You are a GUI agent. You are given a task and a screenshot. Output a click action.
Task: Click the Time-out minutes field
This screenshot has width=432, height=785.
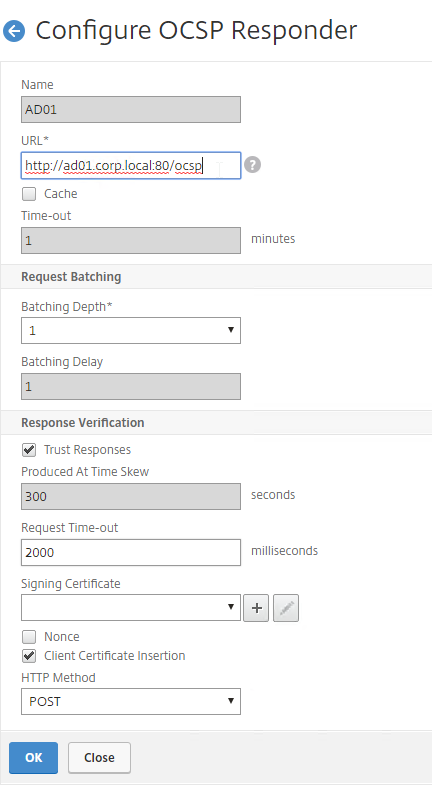click(131, 240)
